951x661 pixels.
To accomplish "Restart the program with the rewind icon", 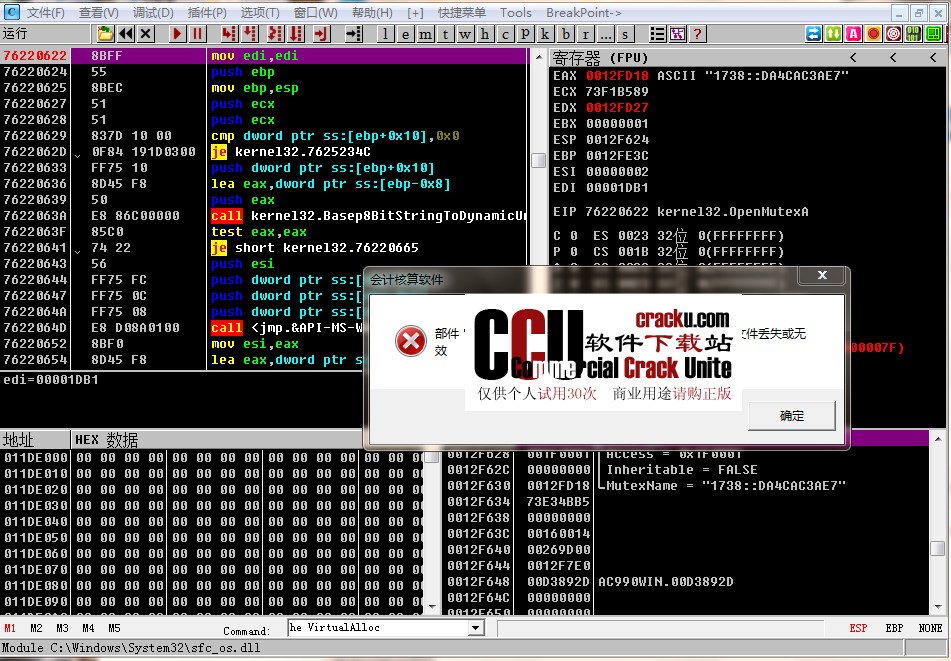I will point(126,34).
